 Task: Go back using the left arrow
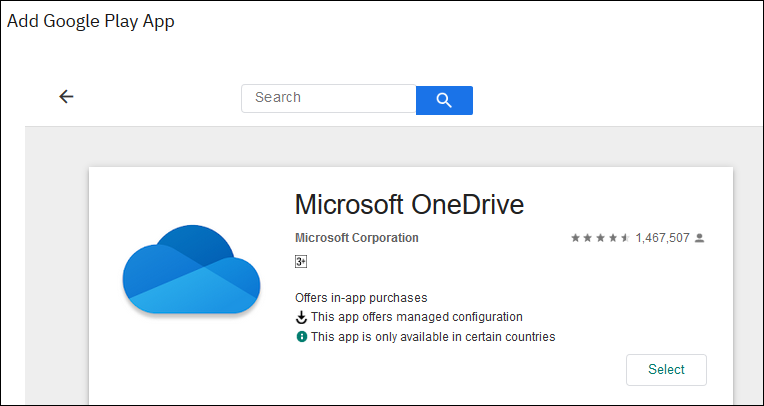coord(66,97)
